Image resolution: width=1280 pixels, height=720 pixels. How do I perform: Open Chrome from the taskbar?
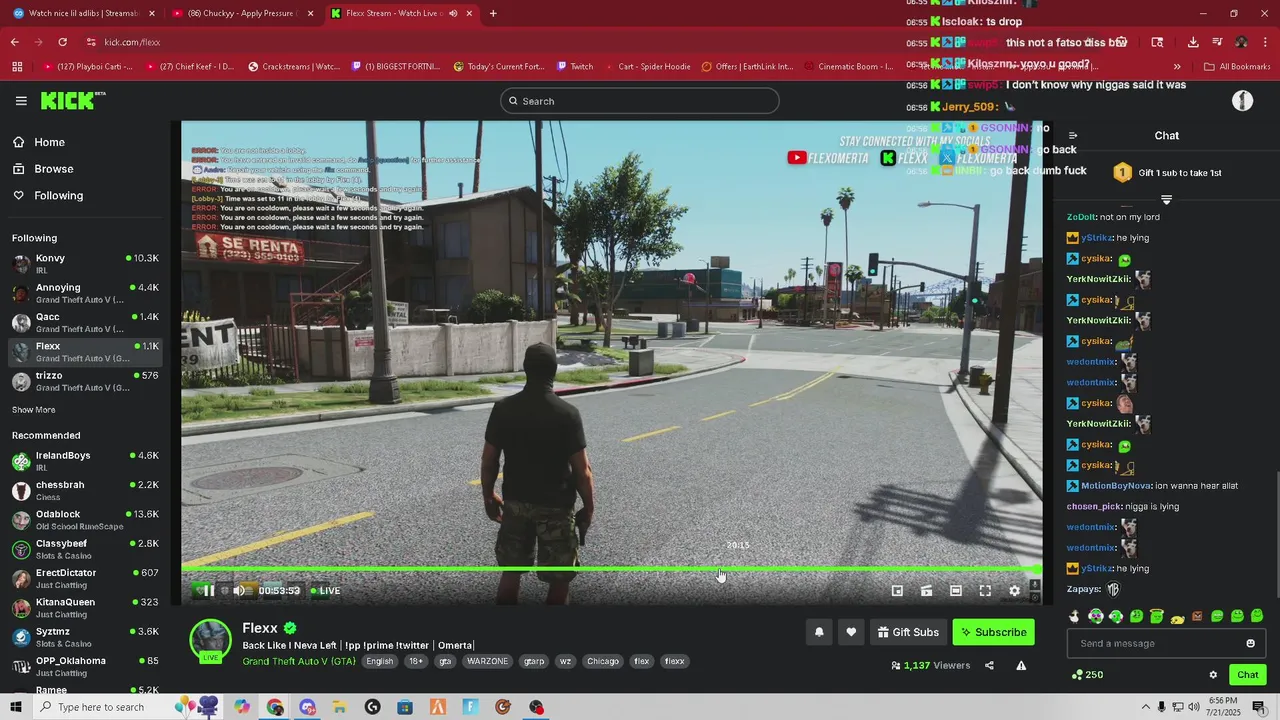click(x=275, y=707)
